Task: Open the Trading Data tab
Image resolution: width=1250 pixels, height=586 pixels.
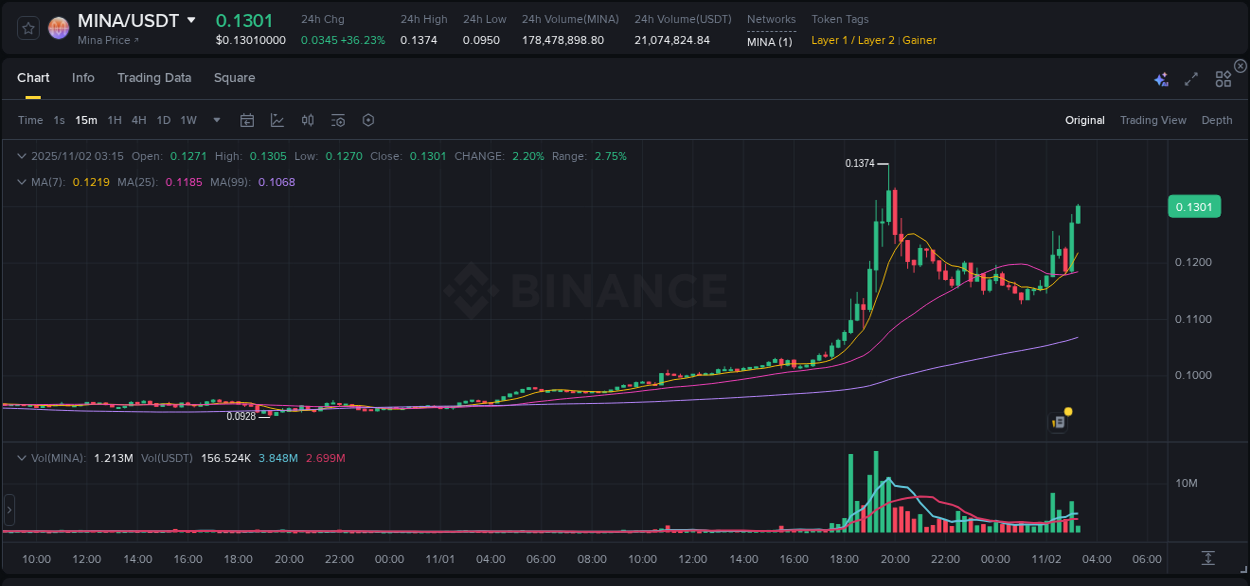Action: 154,77
